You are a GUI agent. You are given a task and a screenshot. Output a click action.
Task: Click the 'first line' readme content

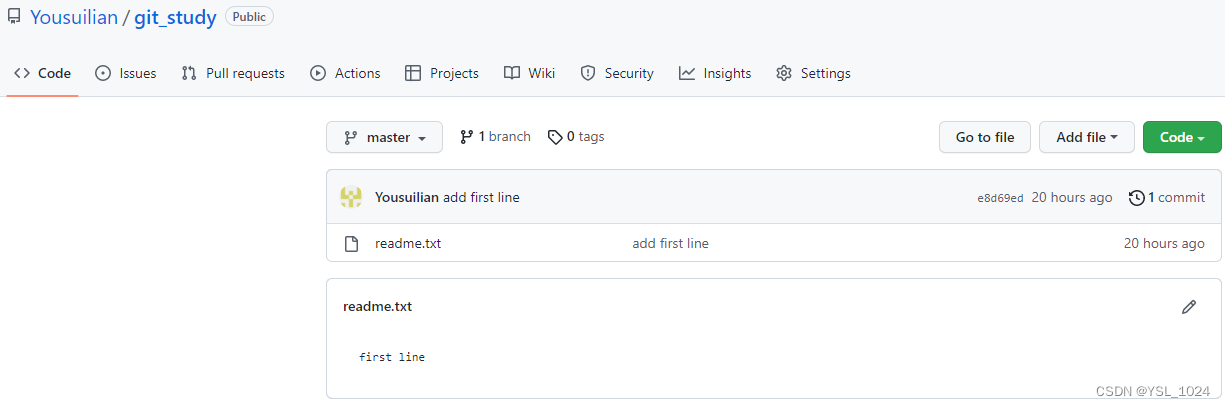(x=392, y=357)
